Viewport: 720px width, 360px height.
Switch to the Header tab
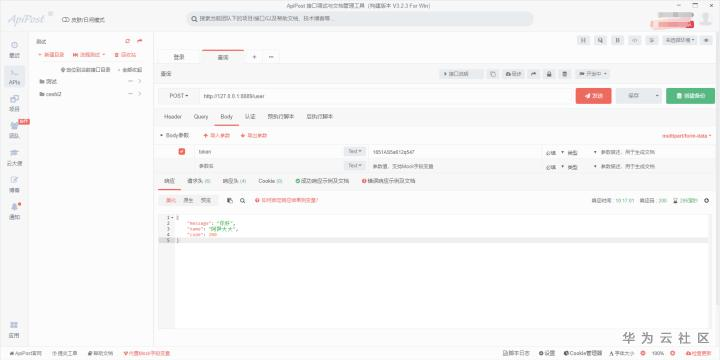pos(173,117)
